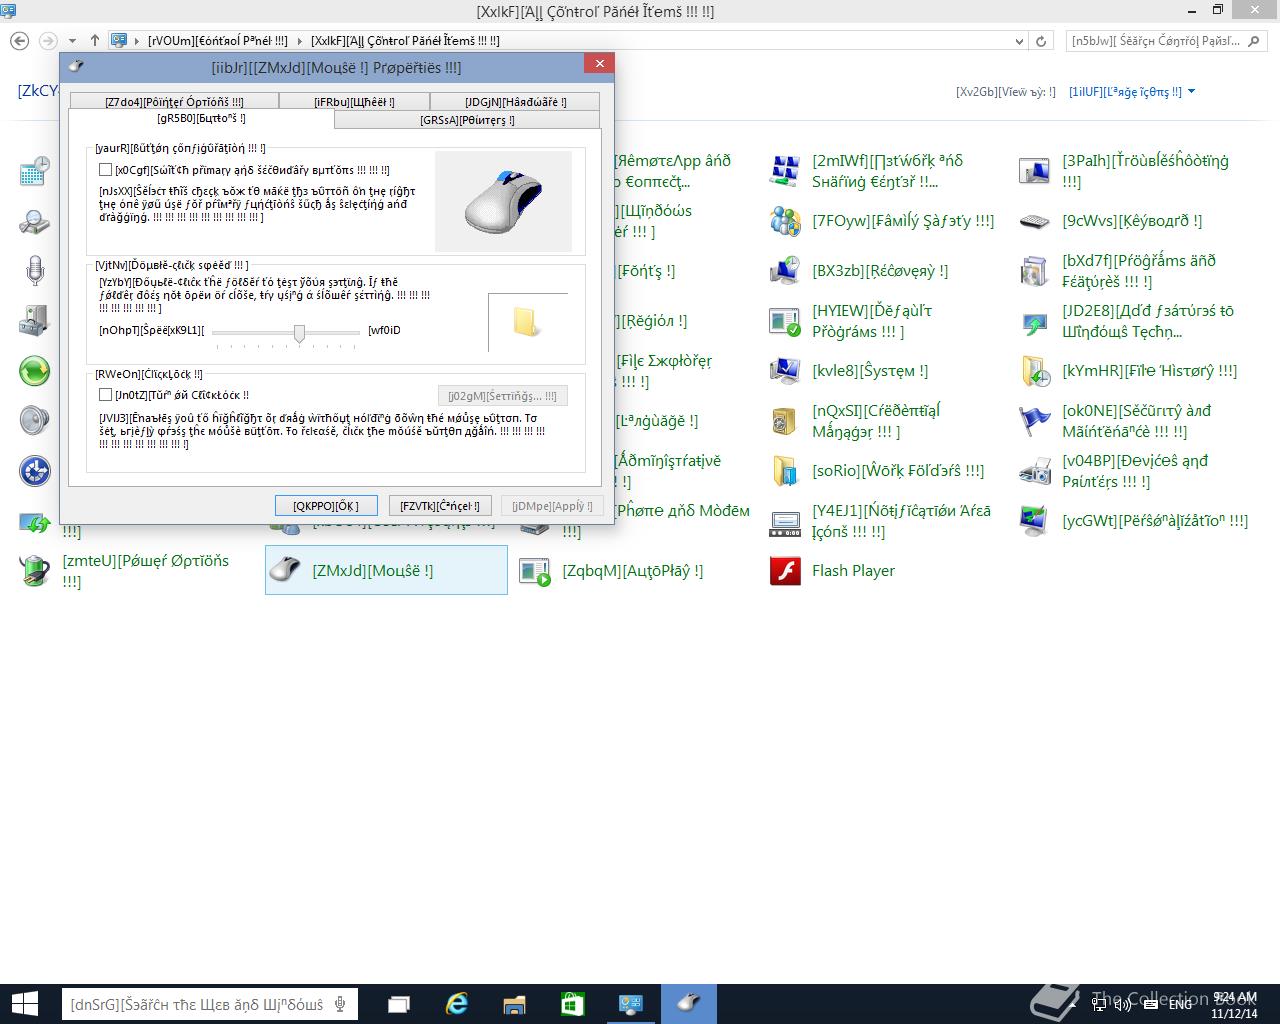The height and width of the screenshot is (1024, 1280).
Task: Adjust the double-click speed slider handle
Action: (x=299, y=334)
